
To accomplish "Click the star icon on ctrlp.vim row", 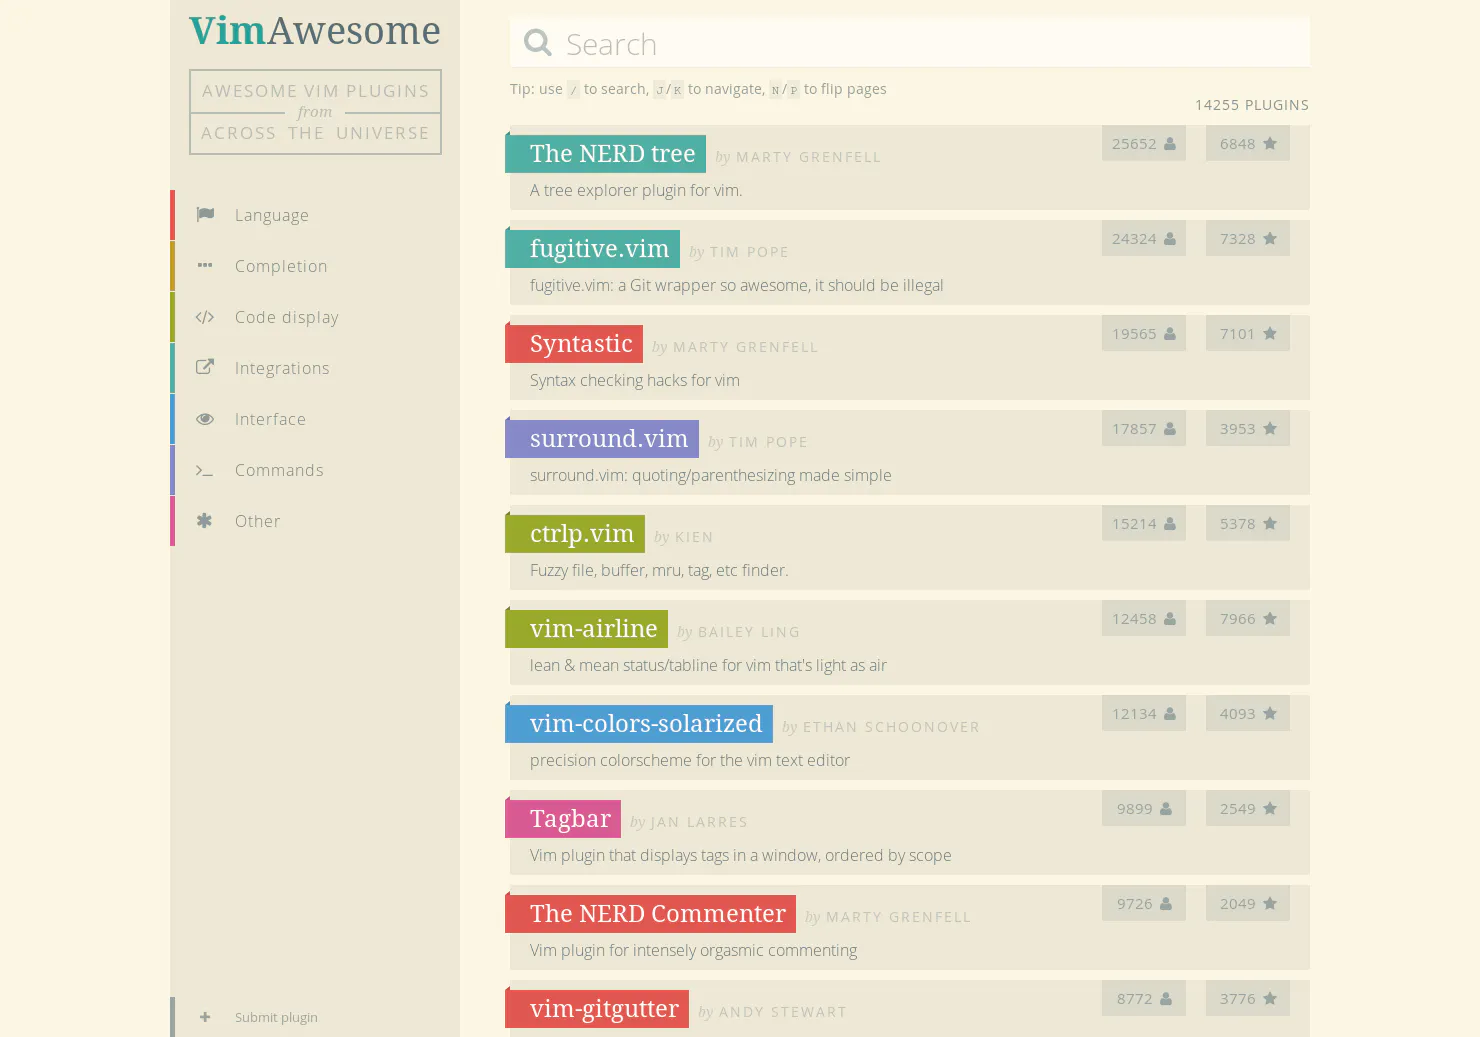I will (x=1270, y=523).
